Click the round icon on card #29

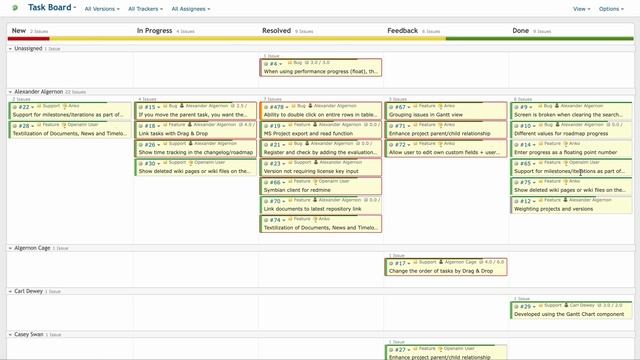click(516, 307)
